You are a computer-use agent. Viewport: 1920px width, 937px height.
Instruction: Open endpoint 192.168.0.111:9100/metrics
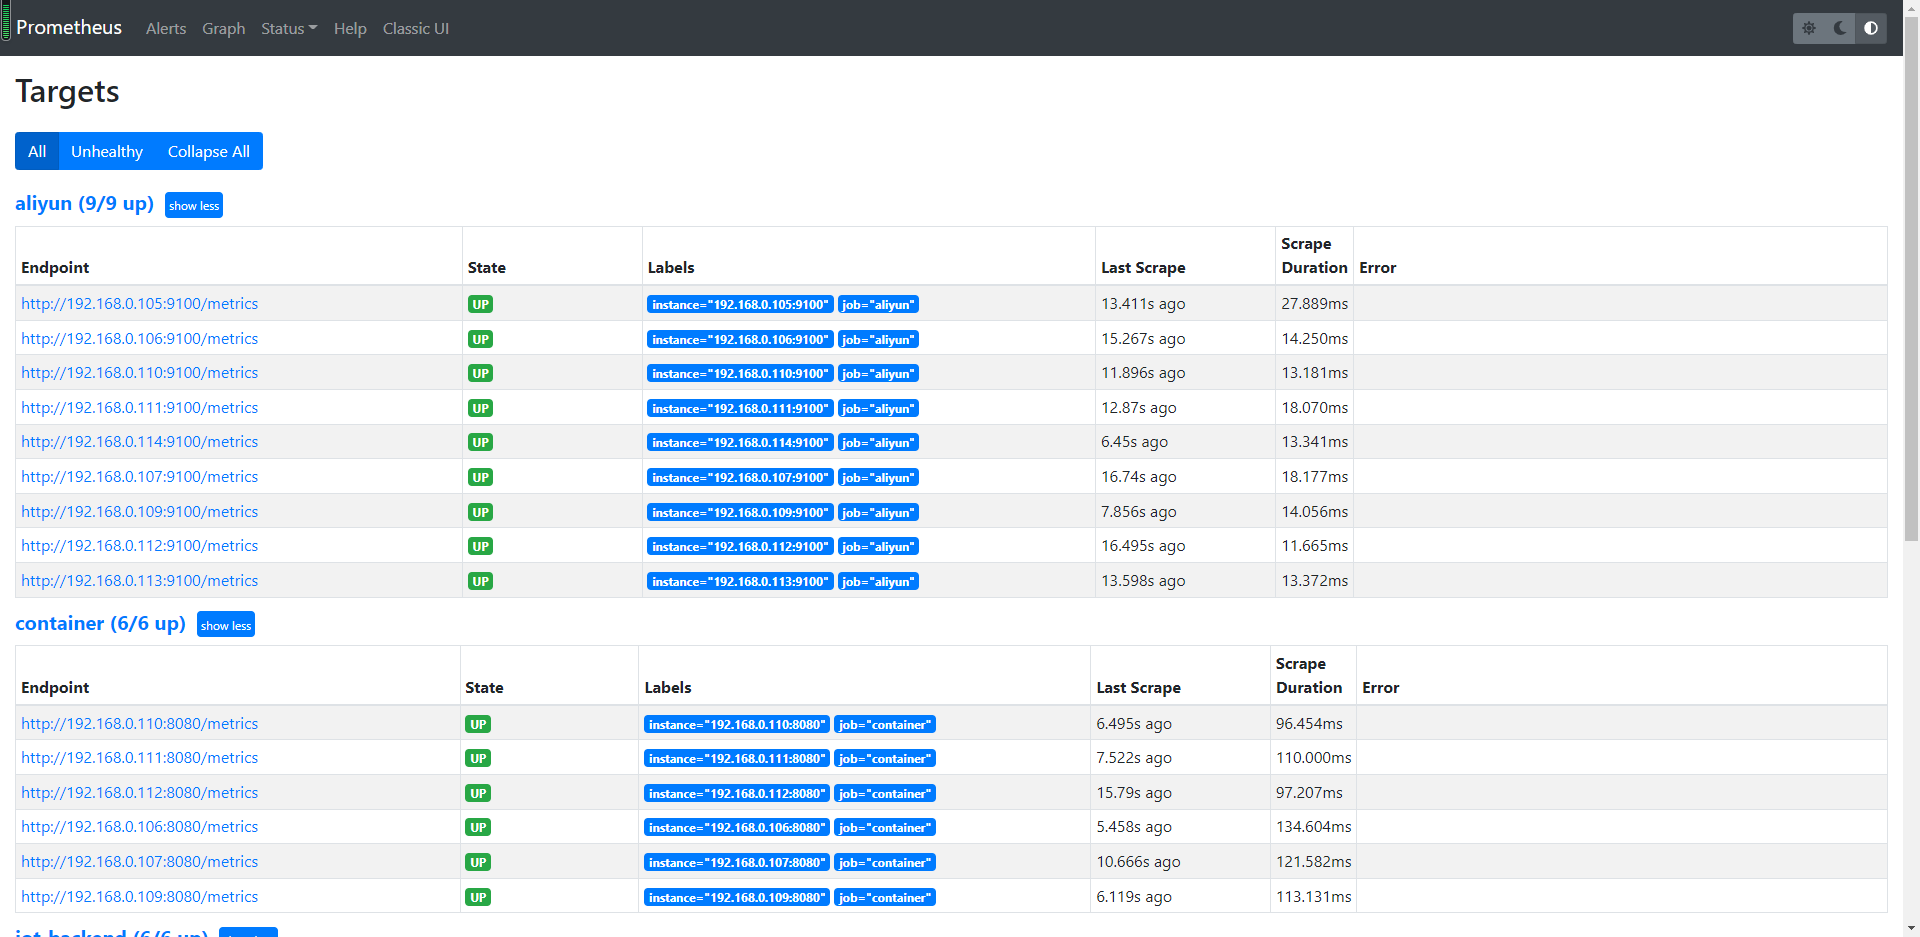click(140, 408)
